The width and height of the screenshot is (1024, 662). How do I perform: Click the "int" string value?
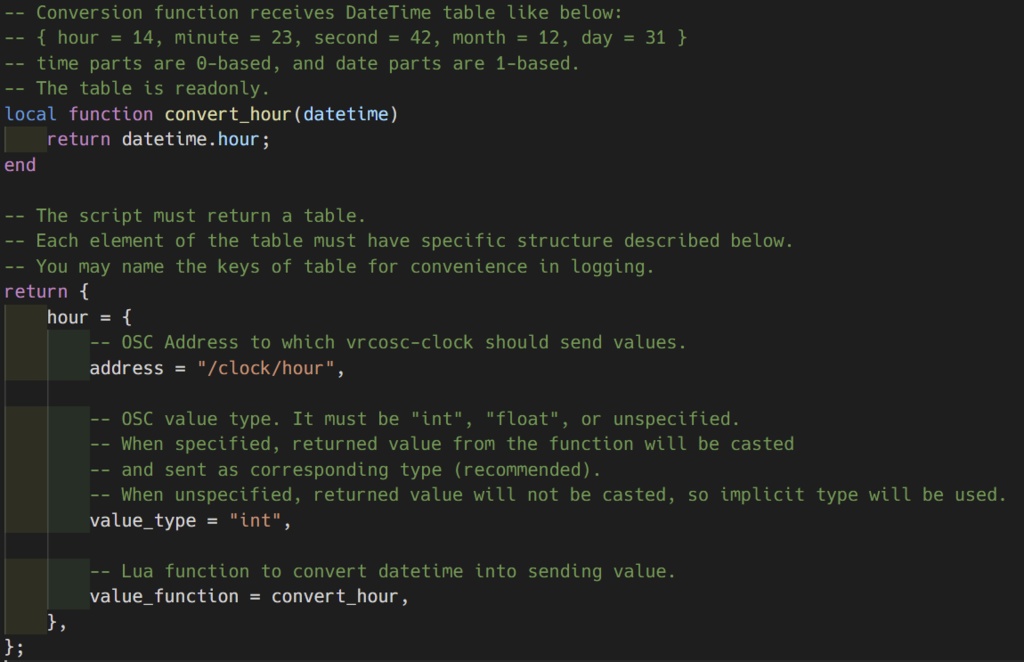coord(255,520)
